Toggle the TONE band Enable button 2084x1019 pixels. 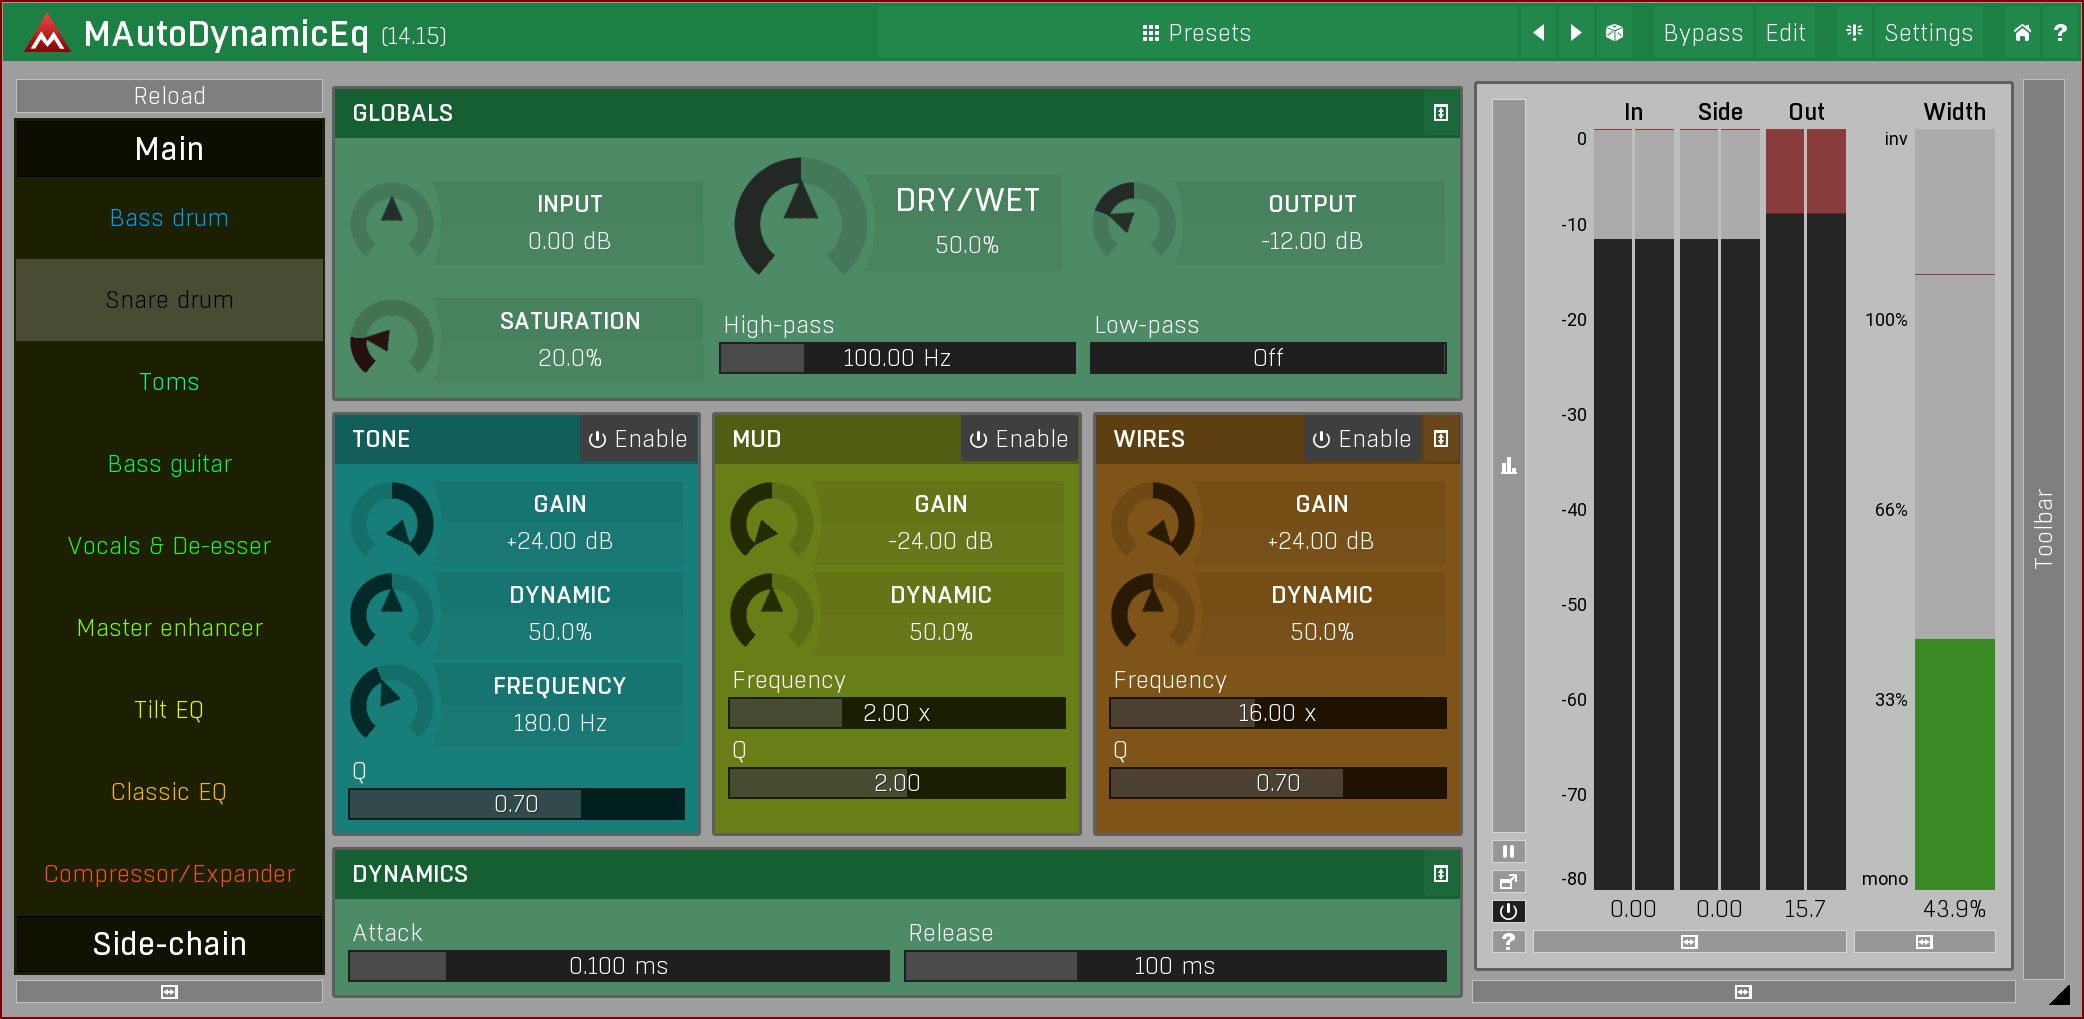[638, 439]
